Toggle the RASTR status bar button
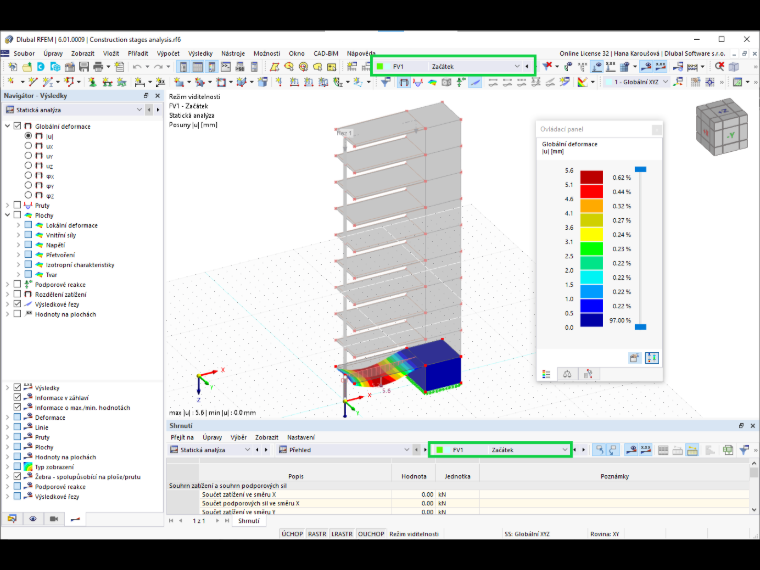 pos(317,534)
